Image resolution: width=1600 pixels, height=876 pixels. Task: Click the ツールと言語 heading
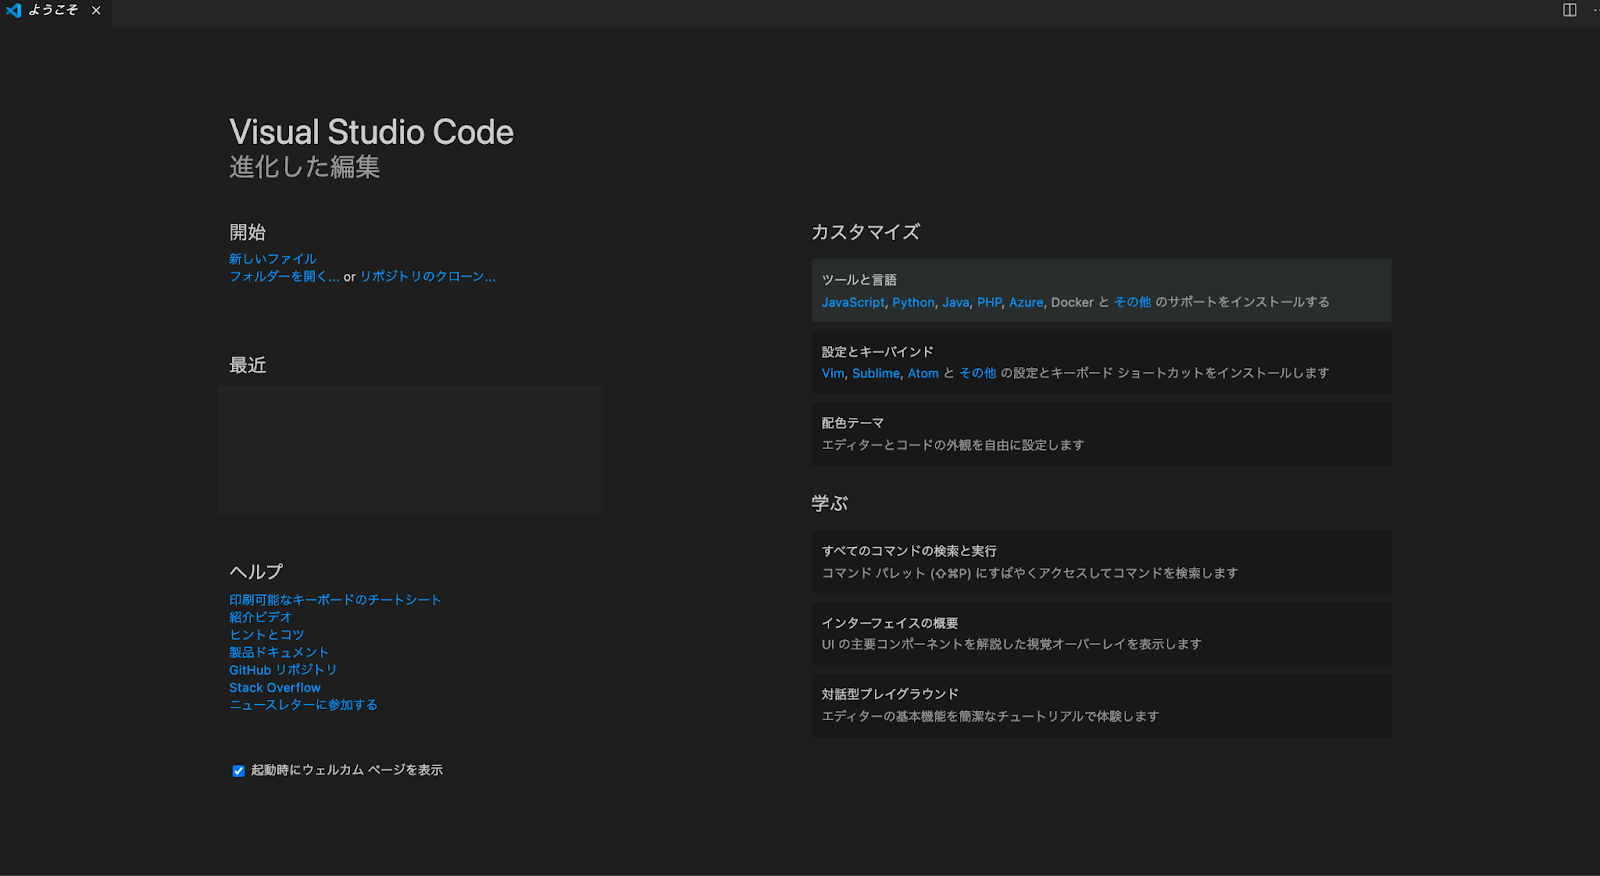(859, 280)
